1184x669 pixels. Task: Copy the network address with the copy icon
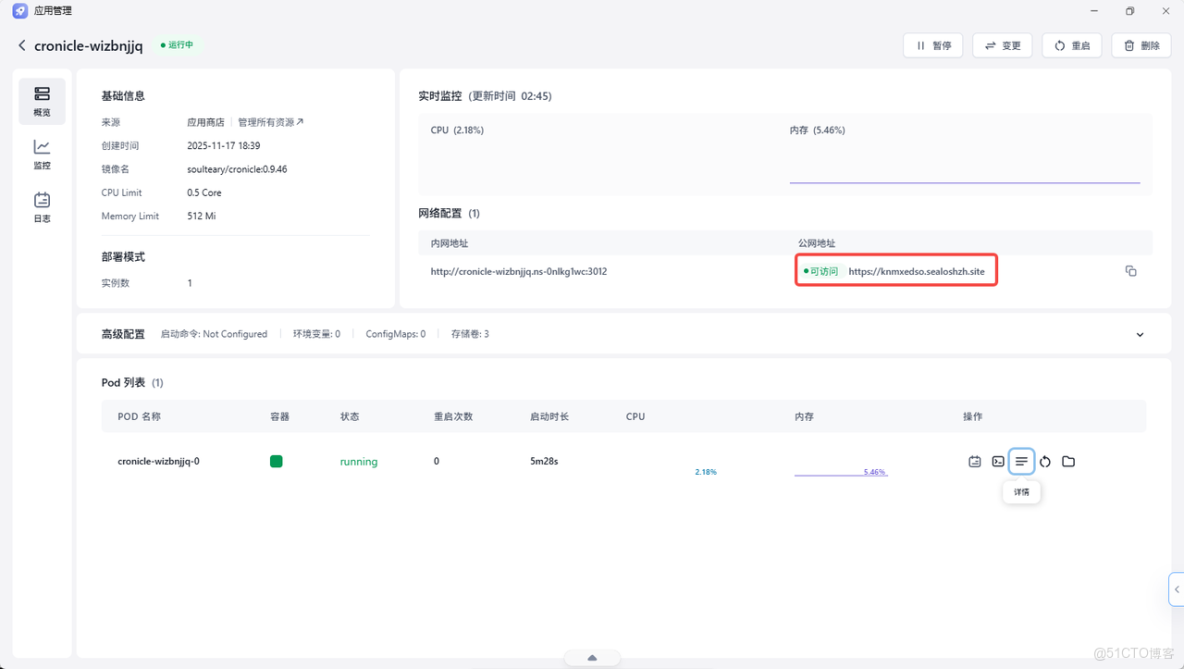click(1131, 270)
